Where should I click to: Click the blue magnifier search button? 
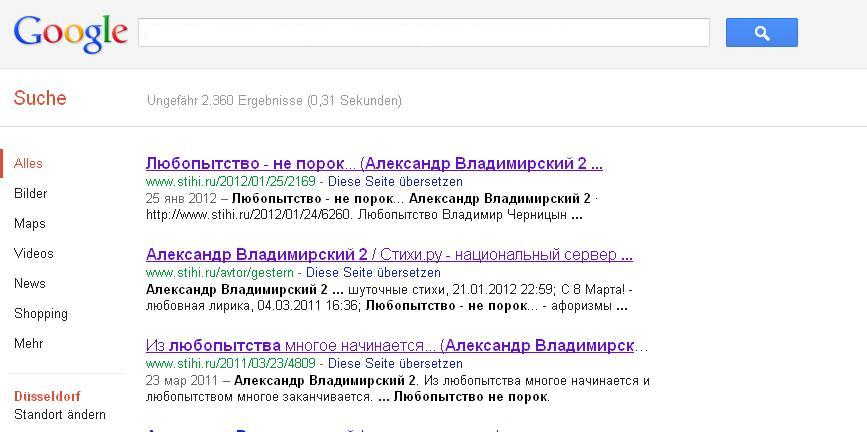click(761, 33)
